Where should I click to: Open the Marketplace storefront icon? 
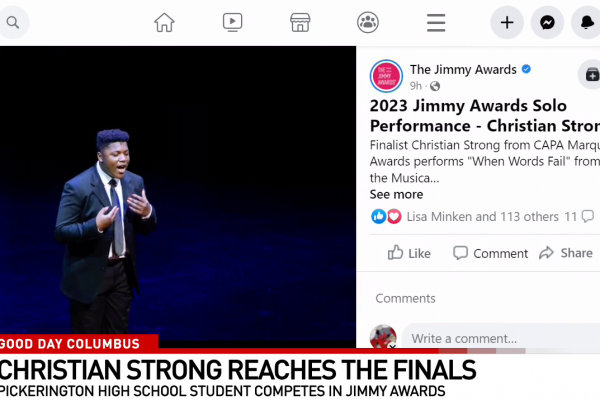(x=300, y=22)
